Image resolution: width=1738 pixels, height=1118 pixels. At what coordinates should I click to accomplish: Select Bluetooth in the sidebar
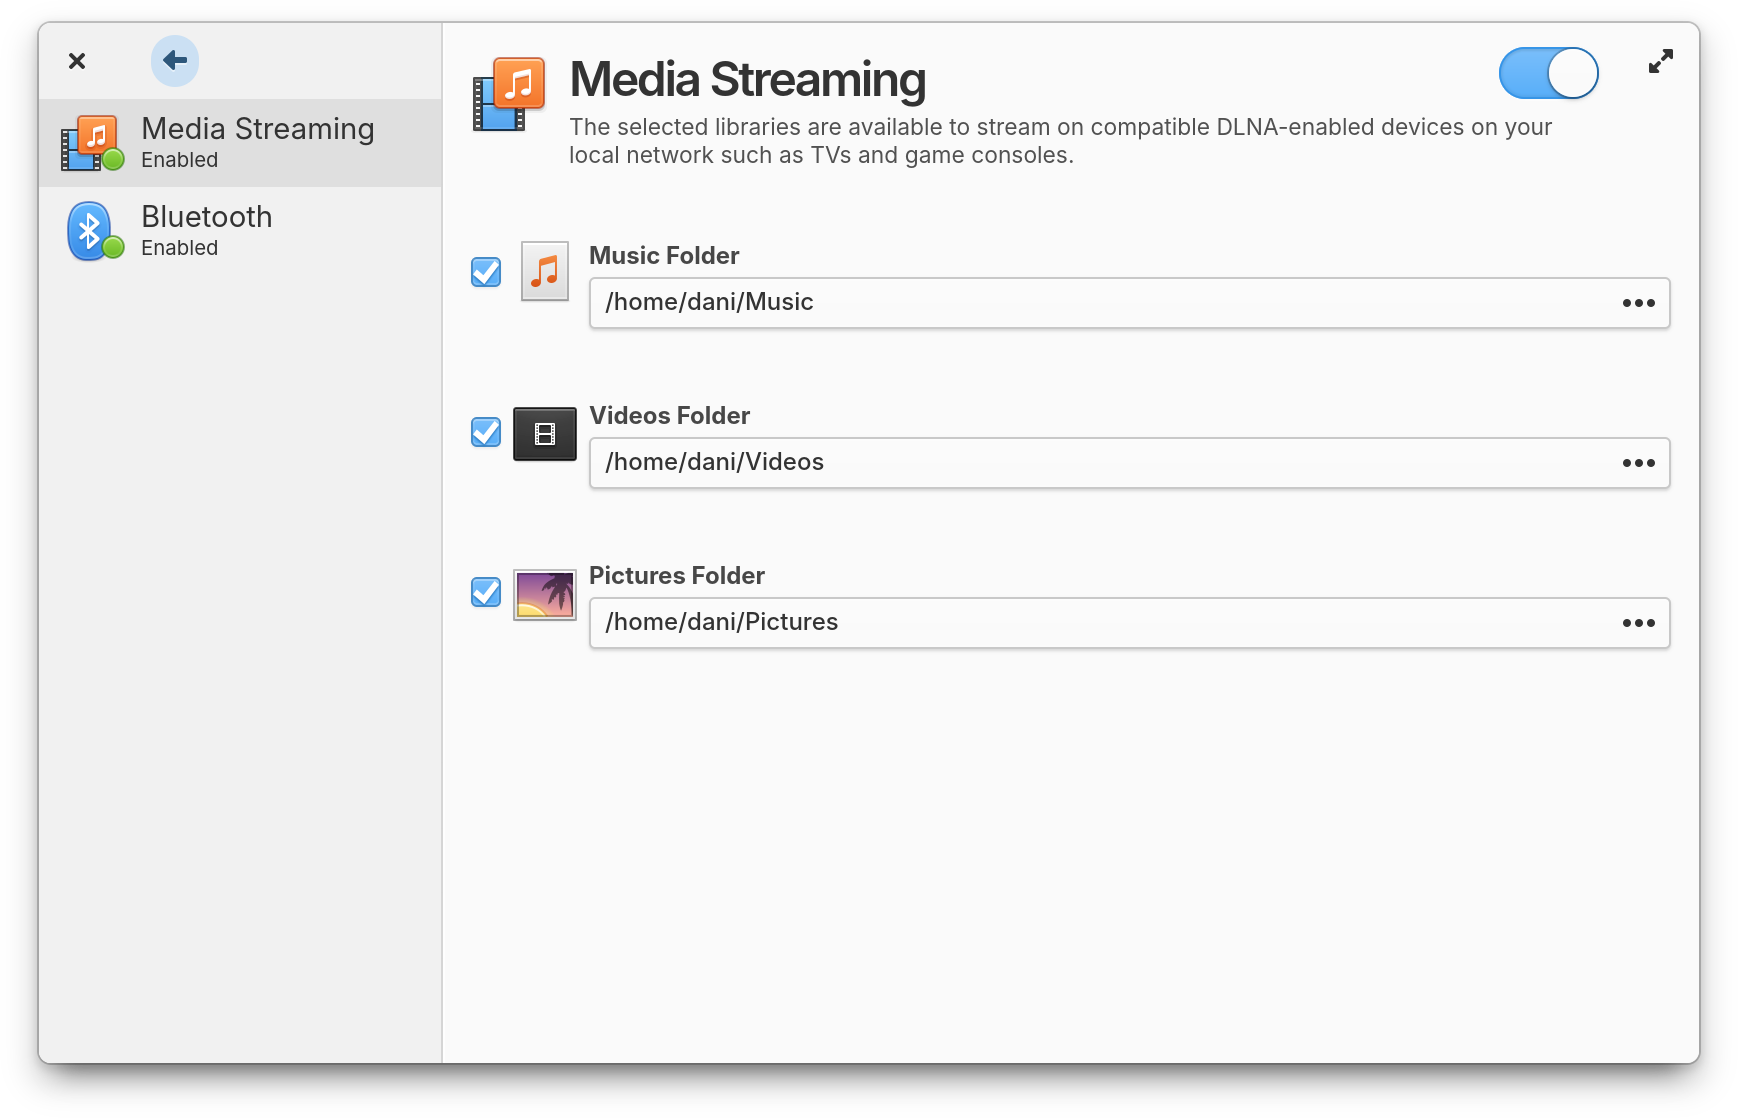pyautogui.click(x=240, y=231)
